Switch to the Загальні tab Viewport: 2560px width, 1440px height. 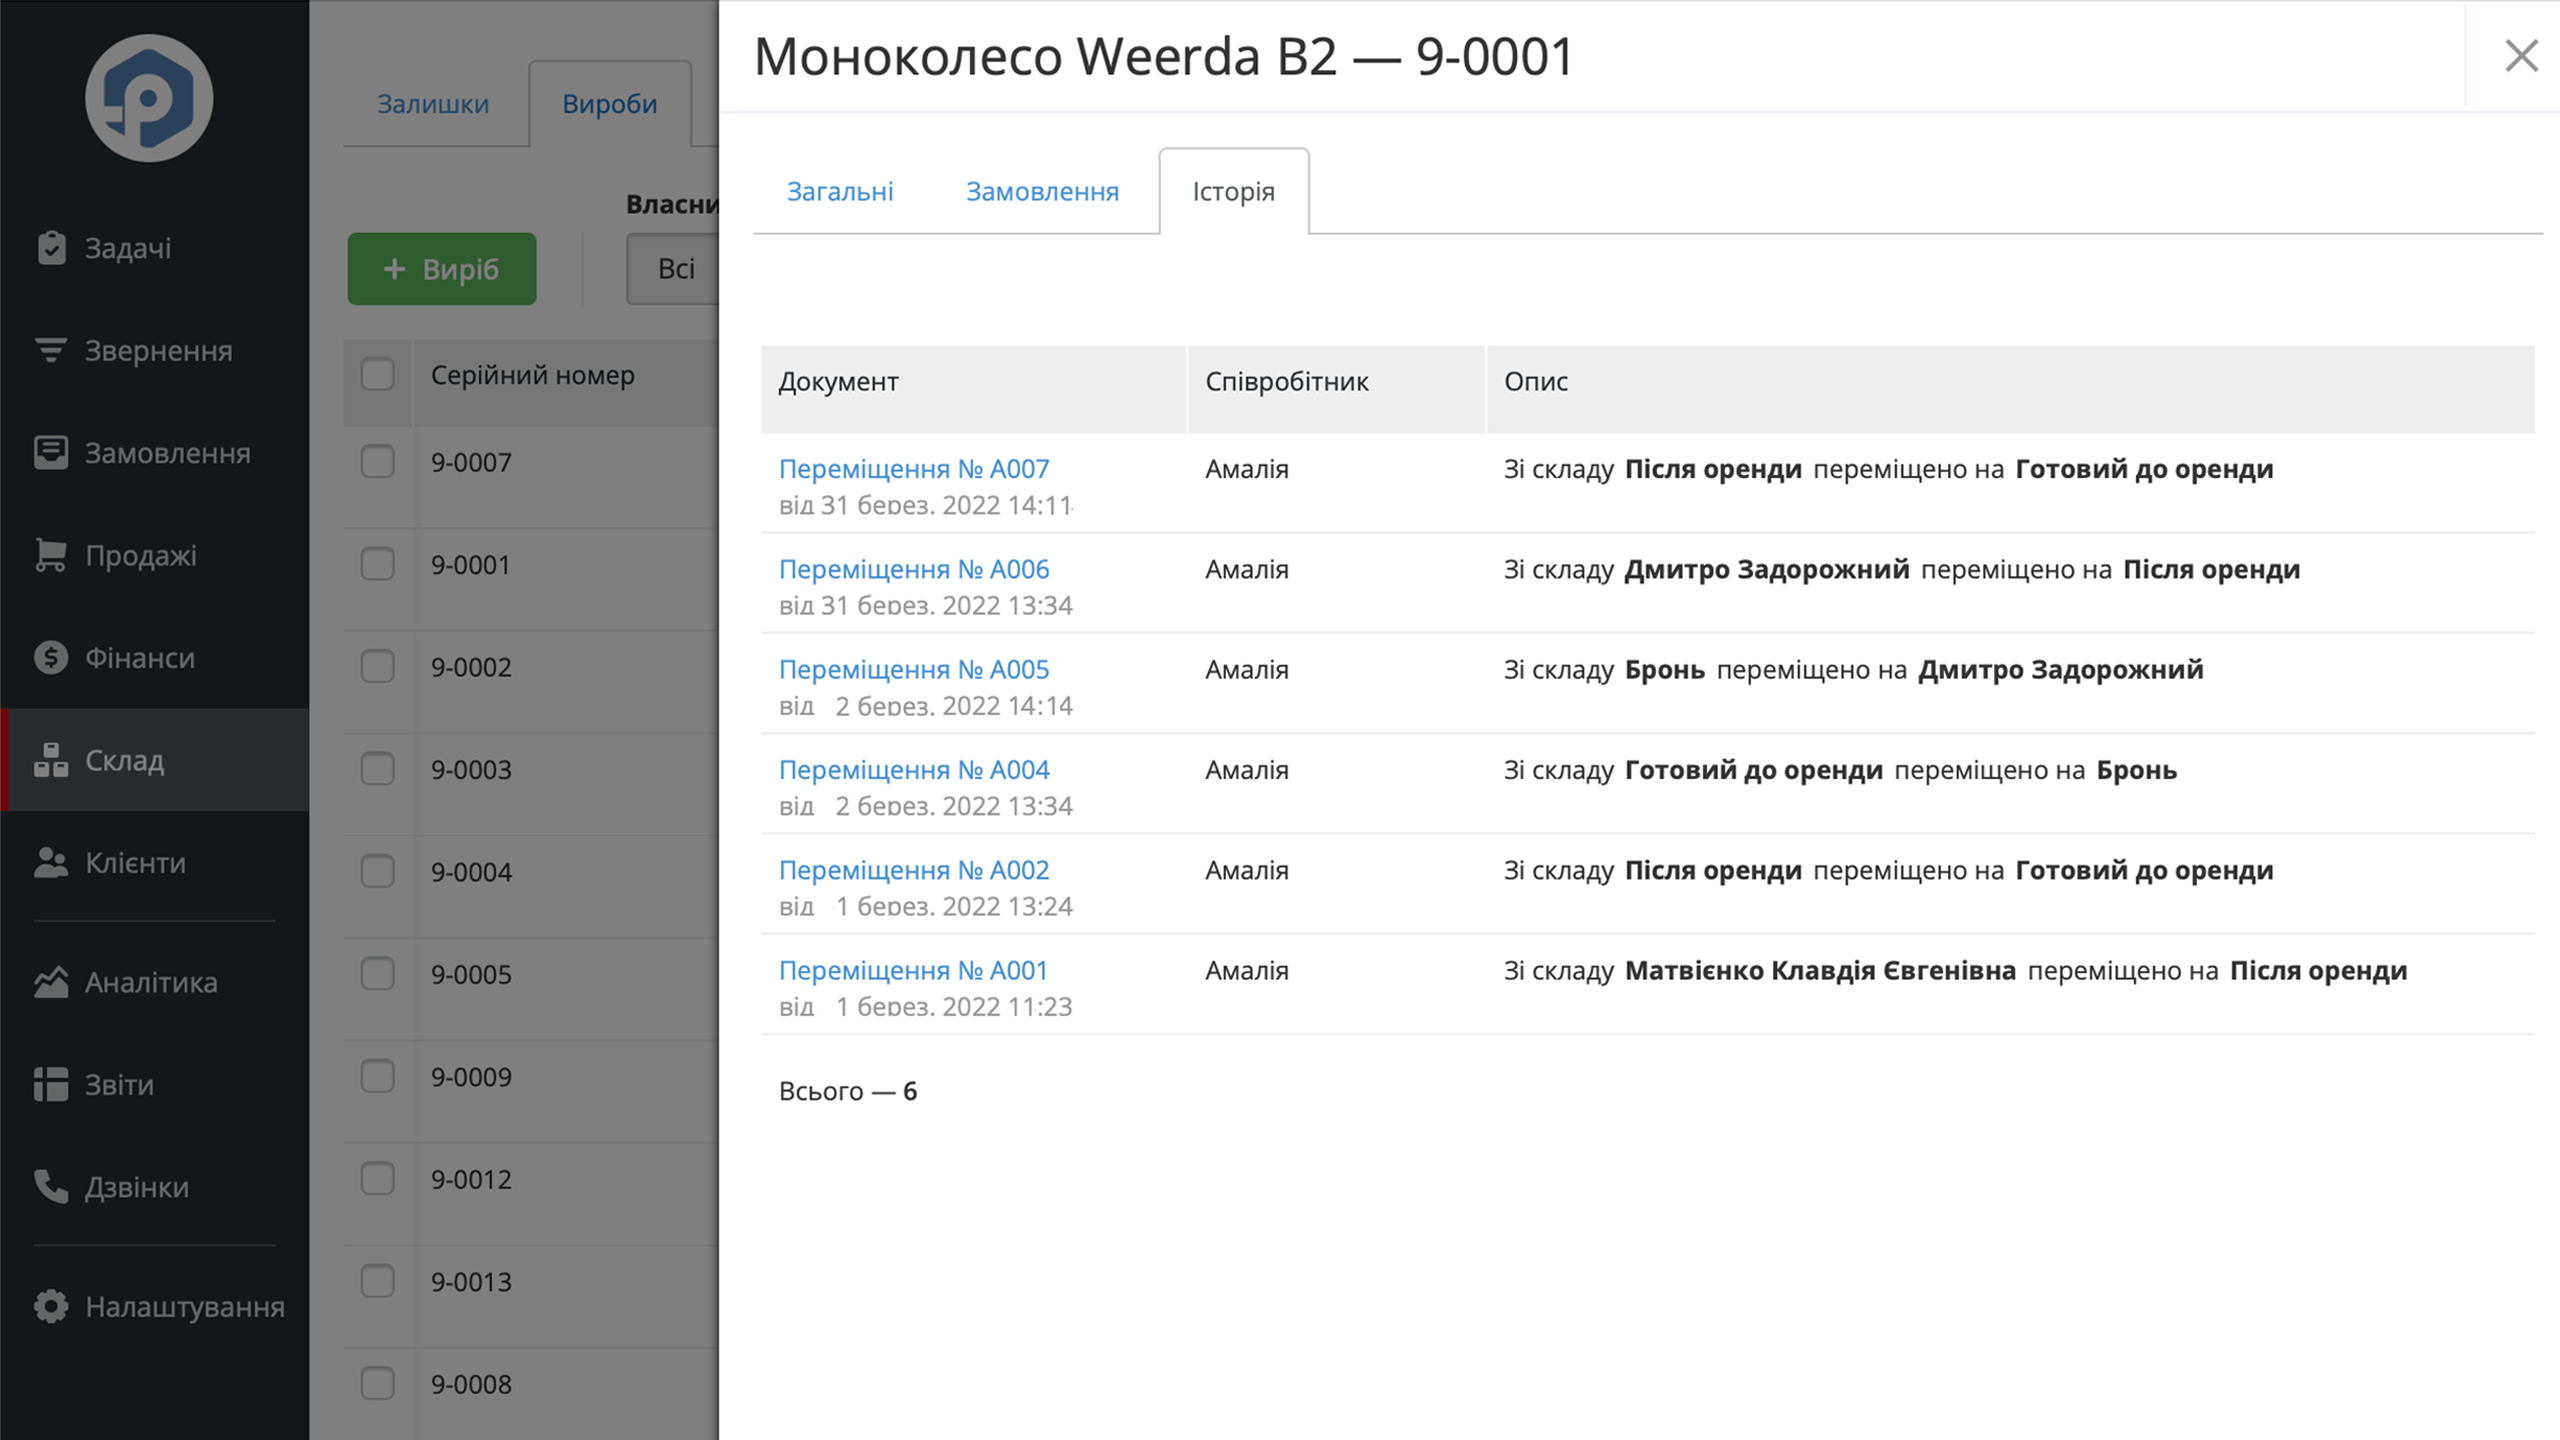pos(840,191)
